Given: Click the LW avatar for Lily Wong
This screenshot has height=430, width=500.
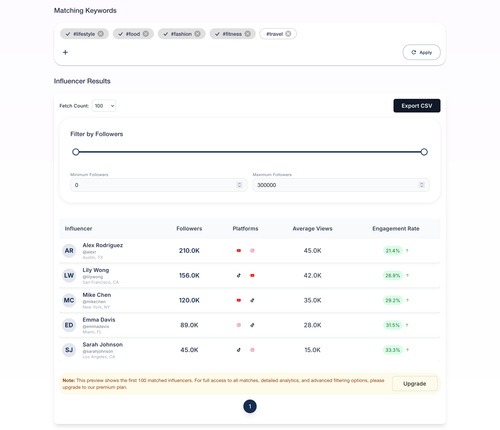Looking at the screenshot, I should [69, 275].
